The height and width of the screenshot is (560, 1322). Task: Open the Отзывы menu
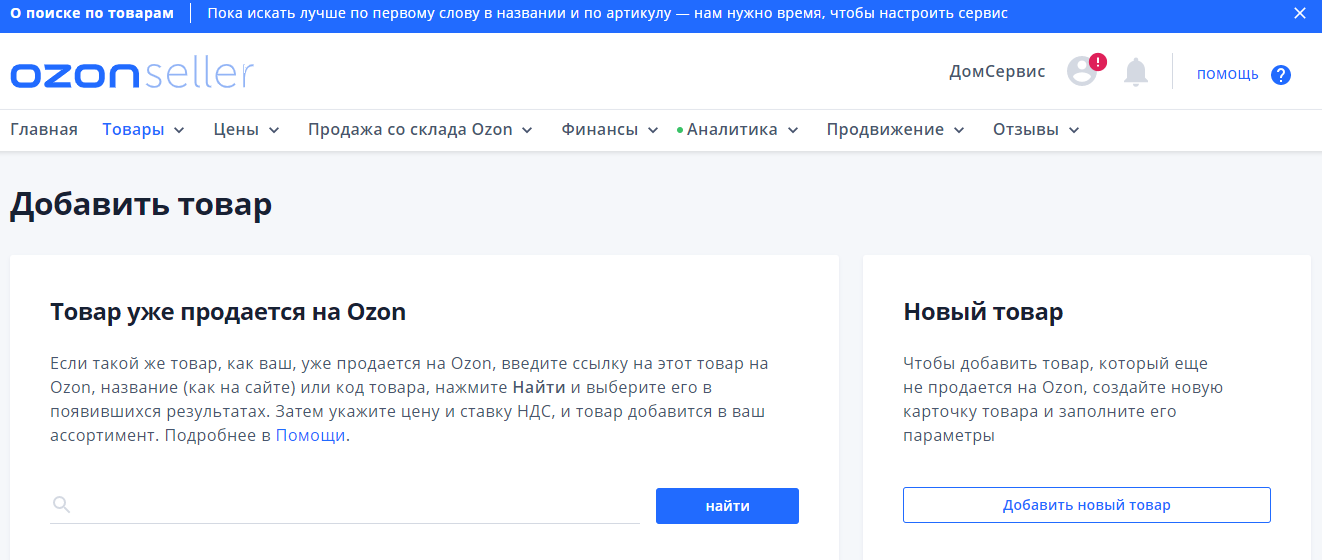(x=1025, y=129)
